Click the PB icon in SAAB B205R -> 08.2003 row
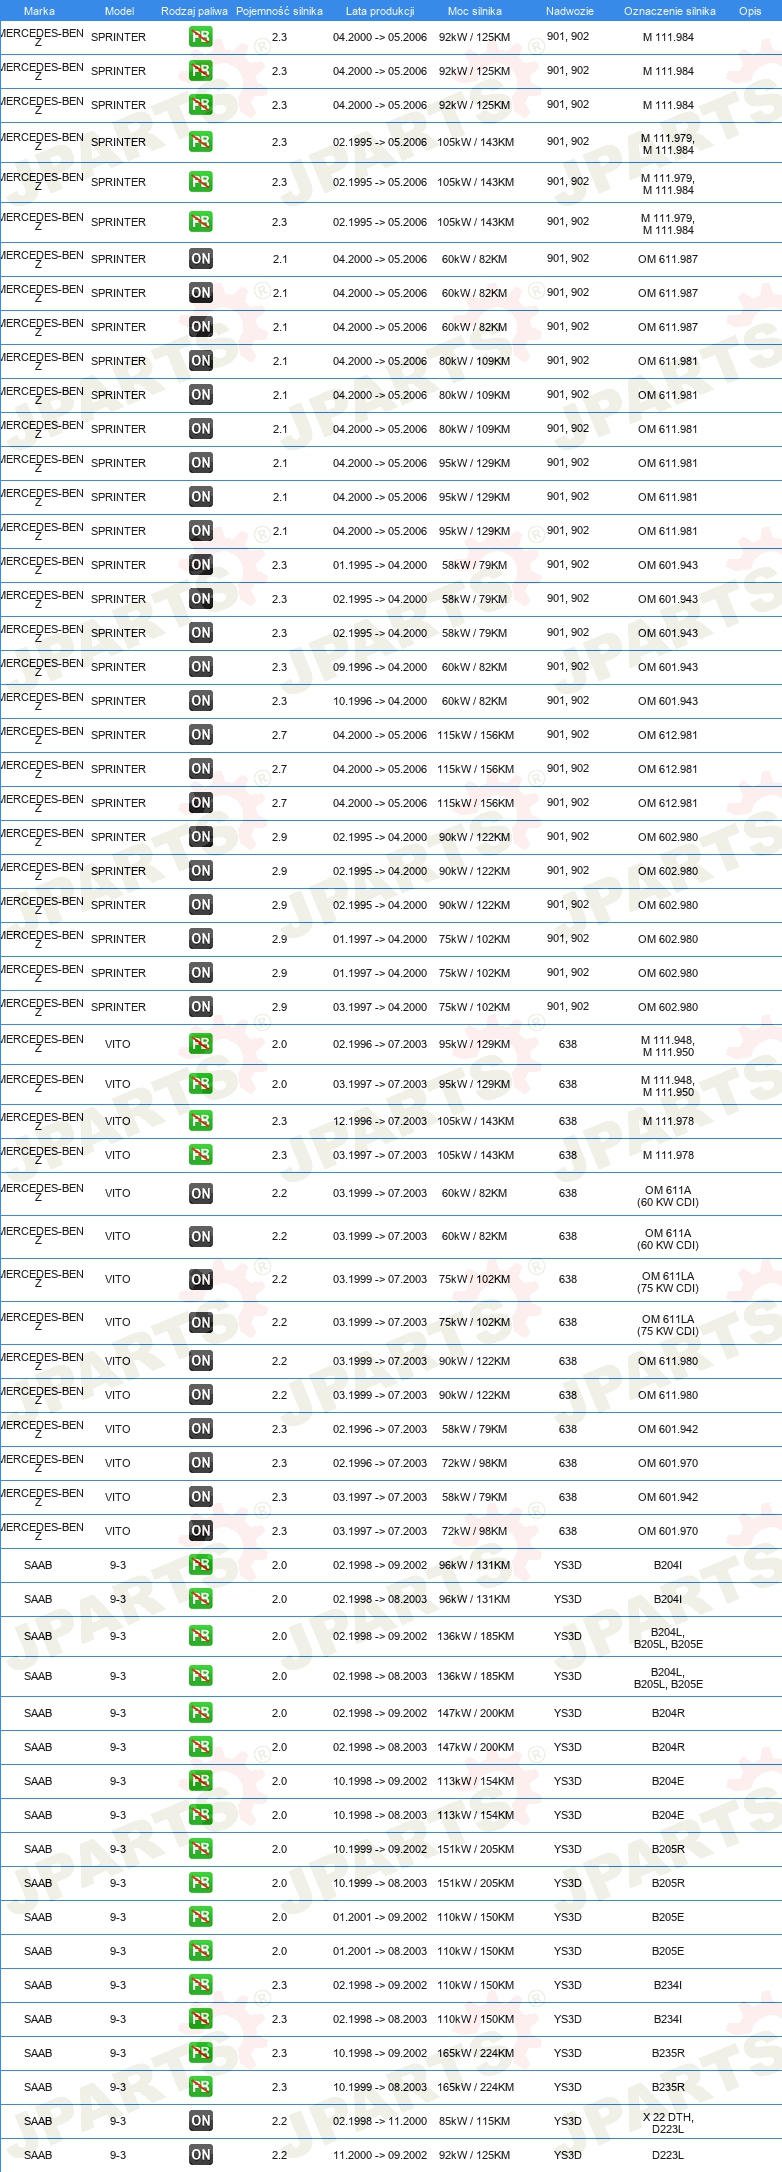The image size is (782, 2172). [x=201, y=1883]
